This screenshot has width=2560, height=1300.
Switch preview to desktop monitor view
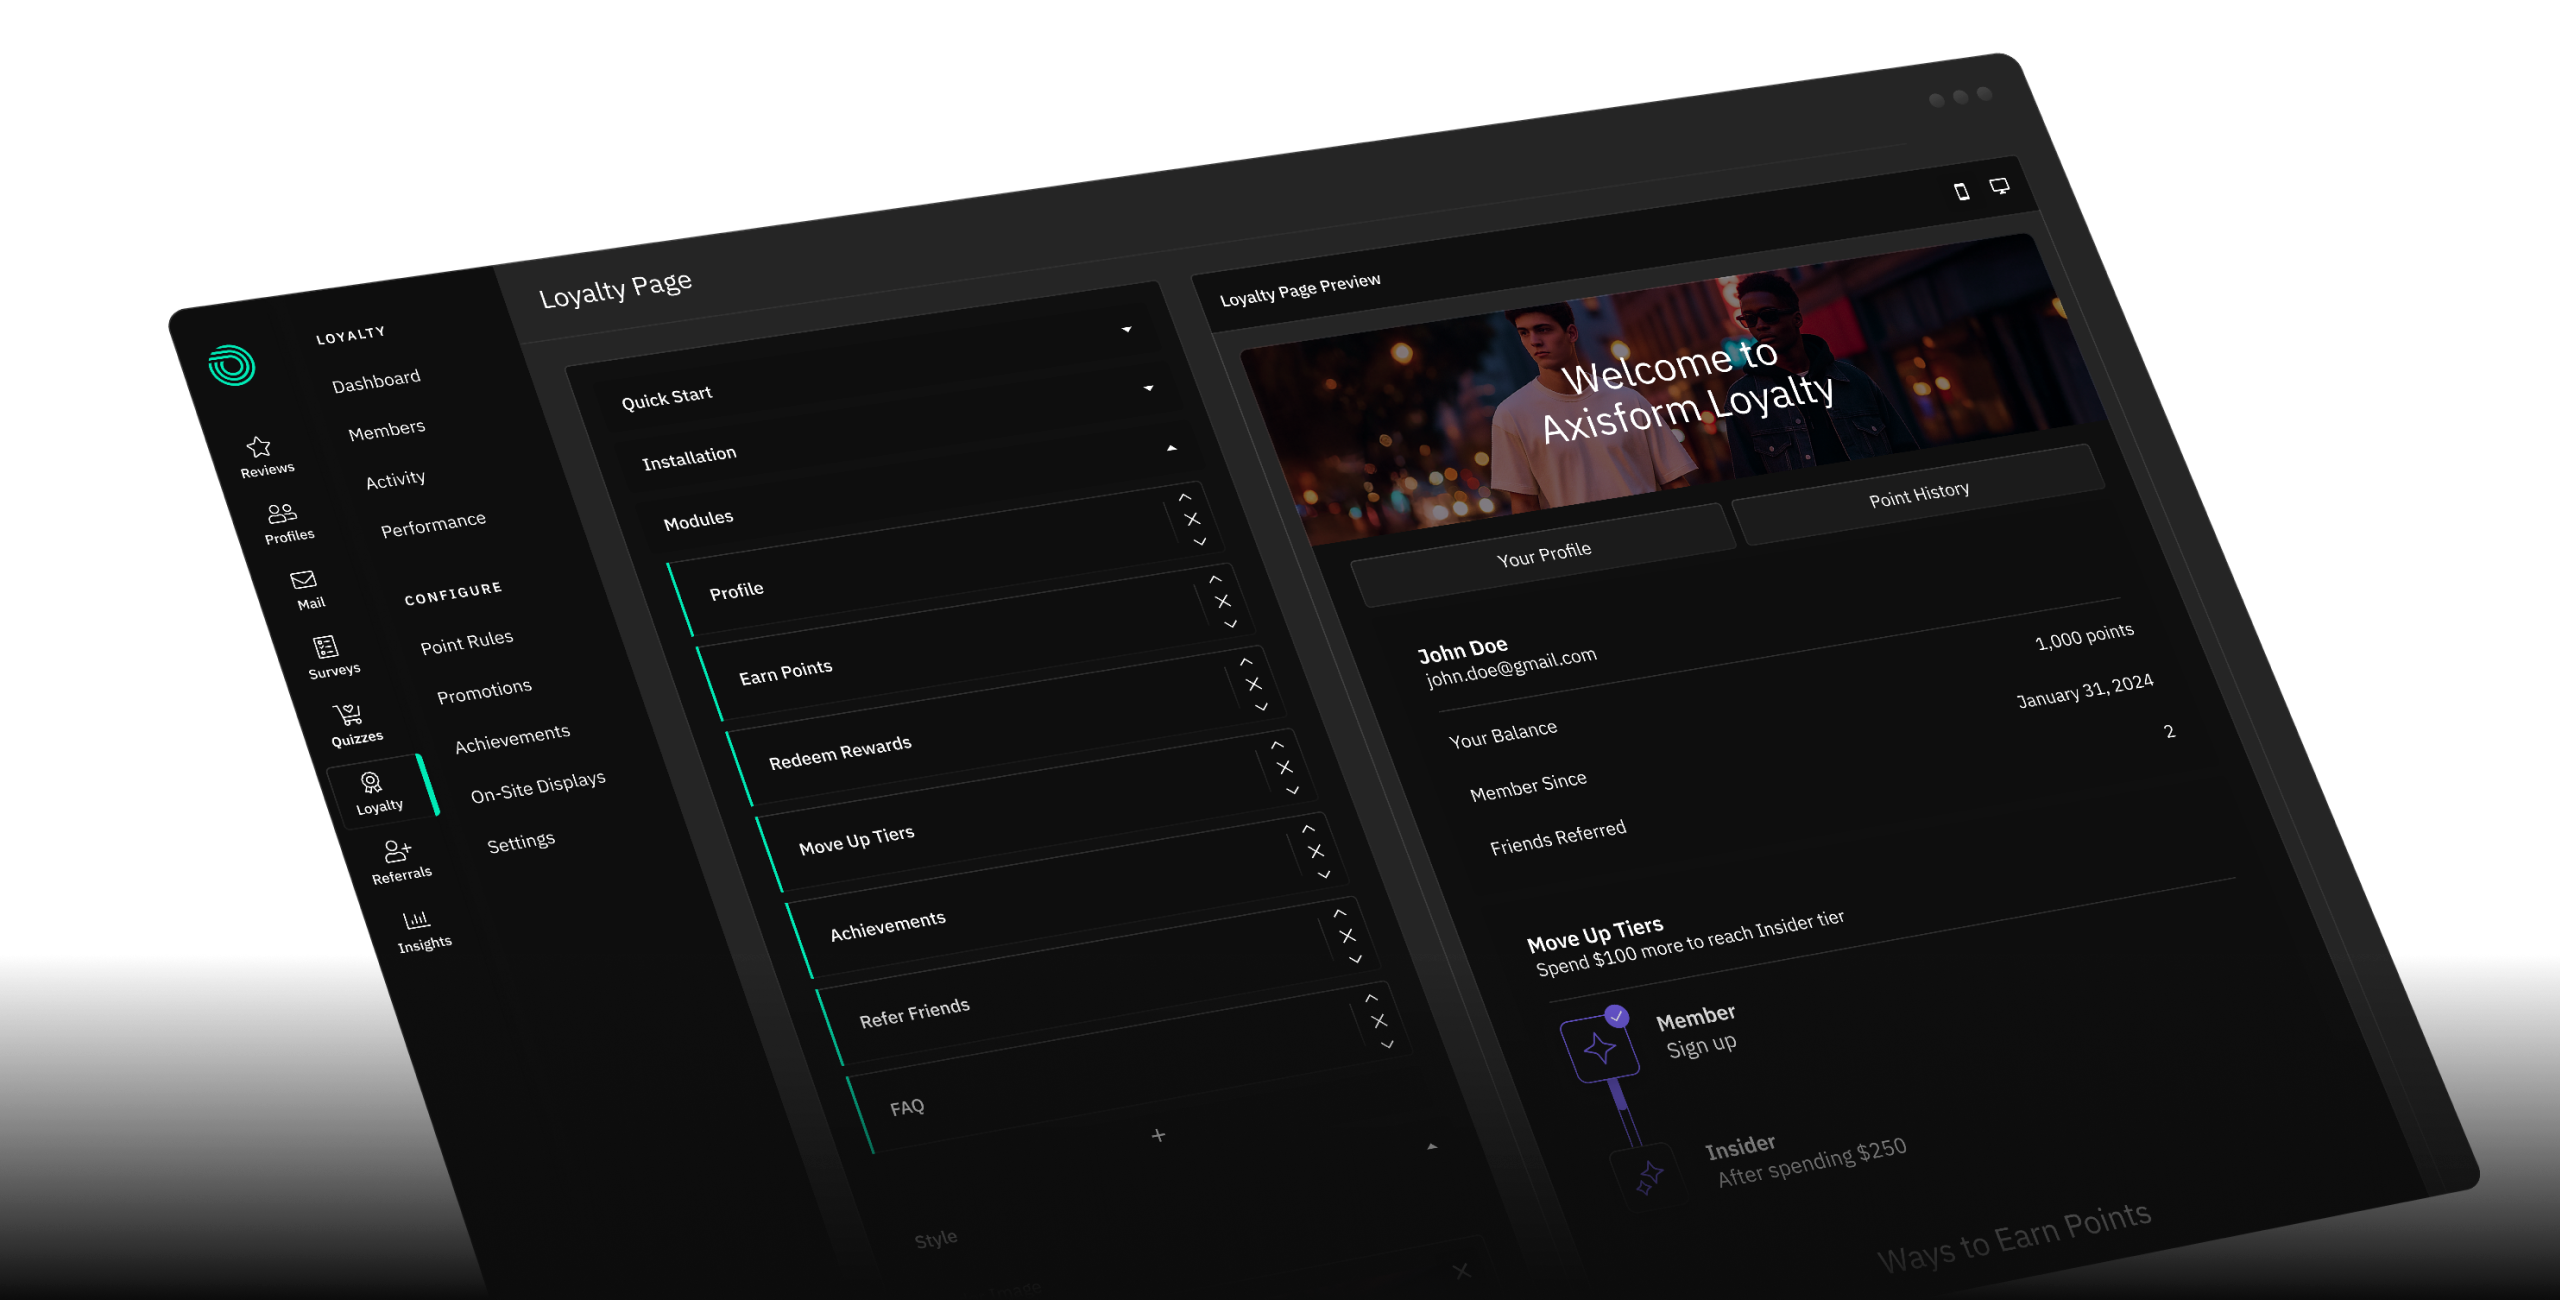tap(1999, 186)
